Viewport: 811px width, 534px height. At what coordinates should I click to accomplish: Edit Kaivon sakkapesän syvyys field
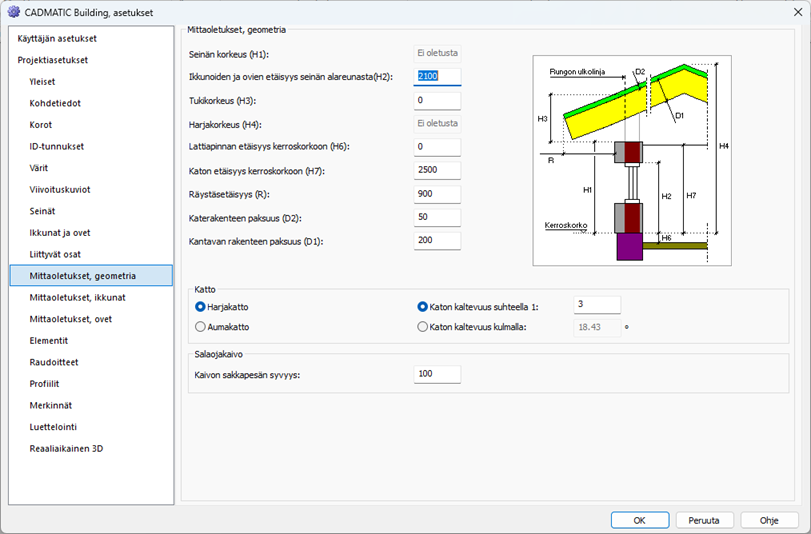(437, 374)
